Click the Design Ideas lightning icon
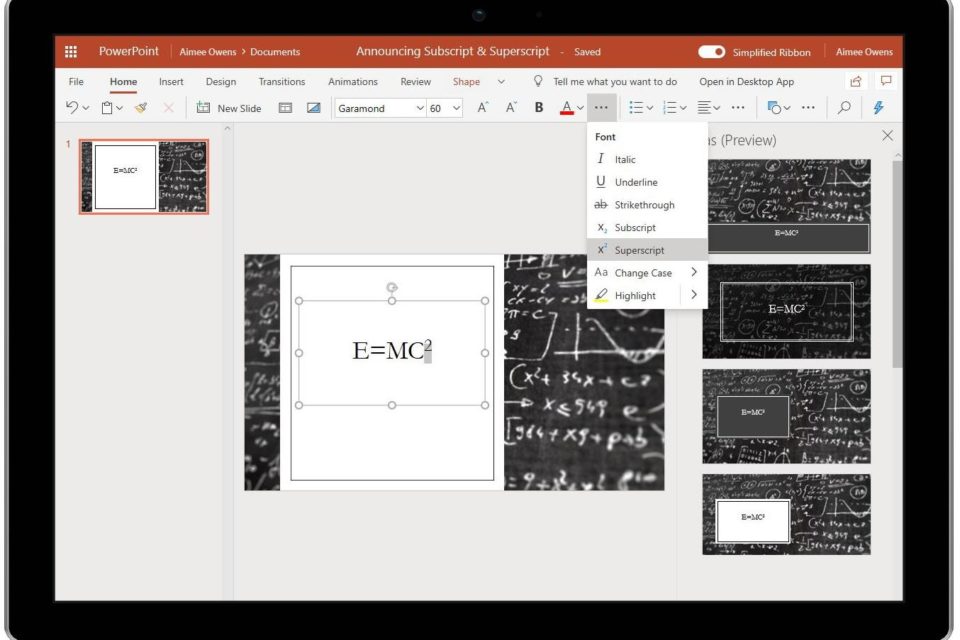This screenshot has width=960, height=640. click(879, 108)
